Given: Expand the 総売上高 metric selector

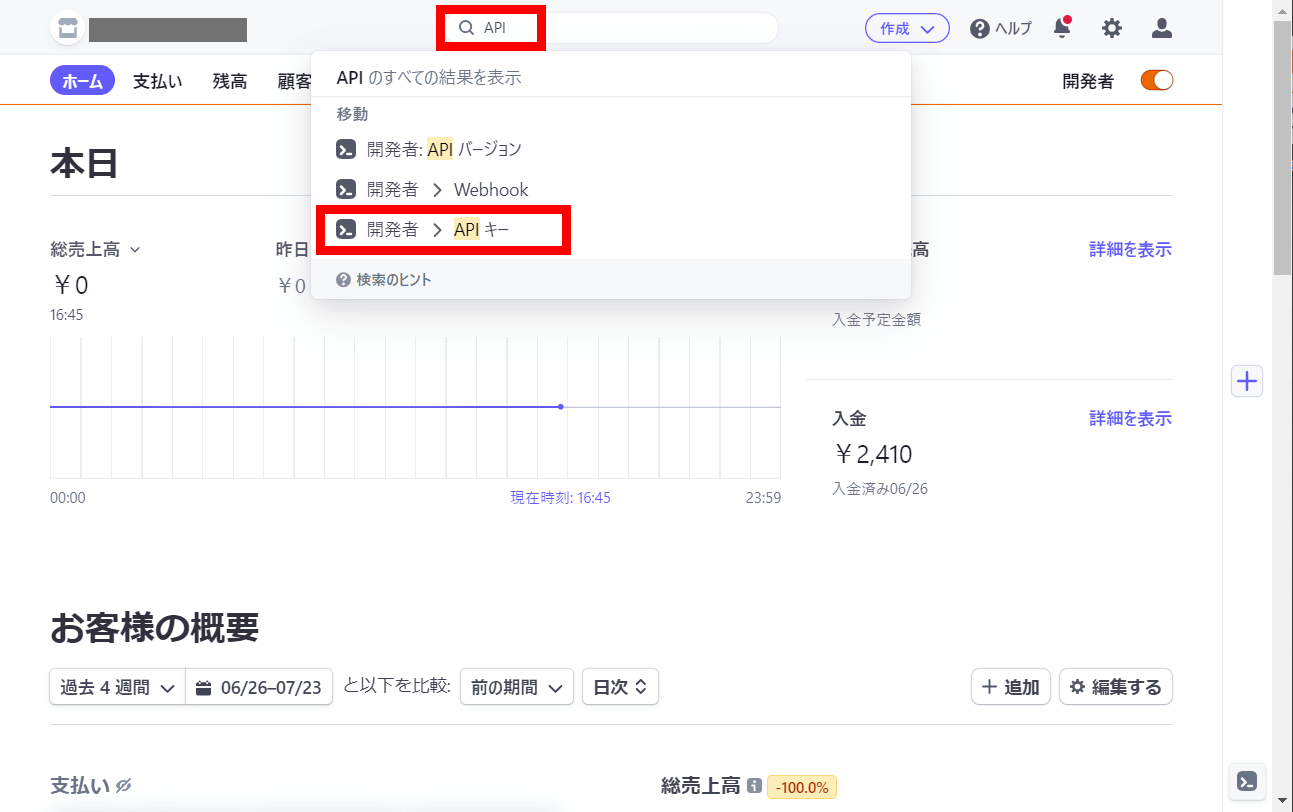Looking at the screenshot, I should pos(95,249).
